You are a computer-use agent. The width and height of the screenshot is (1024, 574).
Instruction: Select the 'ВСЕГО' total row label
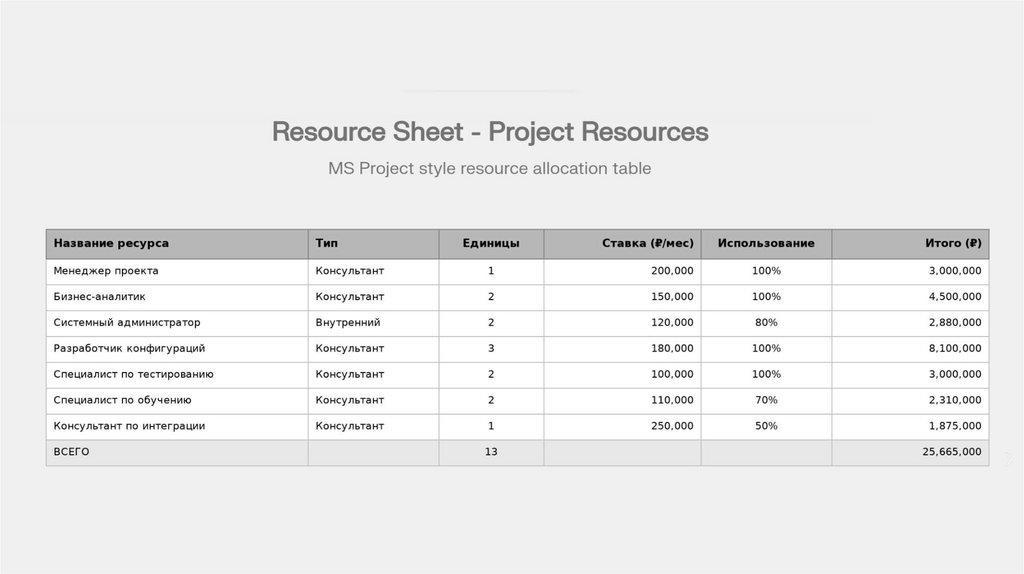point(72,452)
